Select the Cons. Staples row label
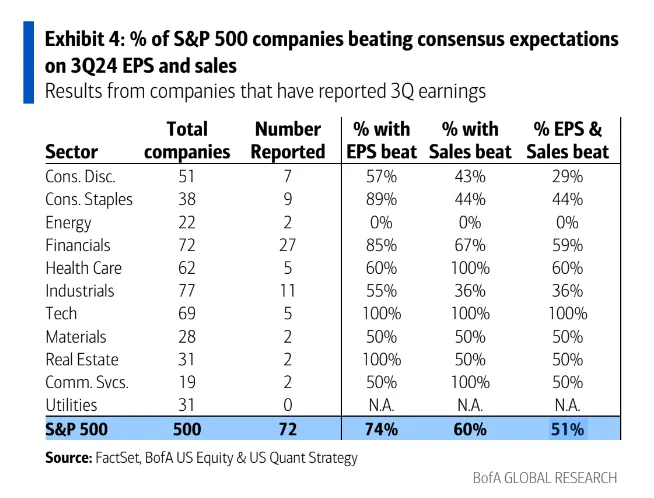Image resolution: width=654 pixels, height=498 pixels. [x=89, y=199]
